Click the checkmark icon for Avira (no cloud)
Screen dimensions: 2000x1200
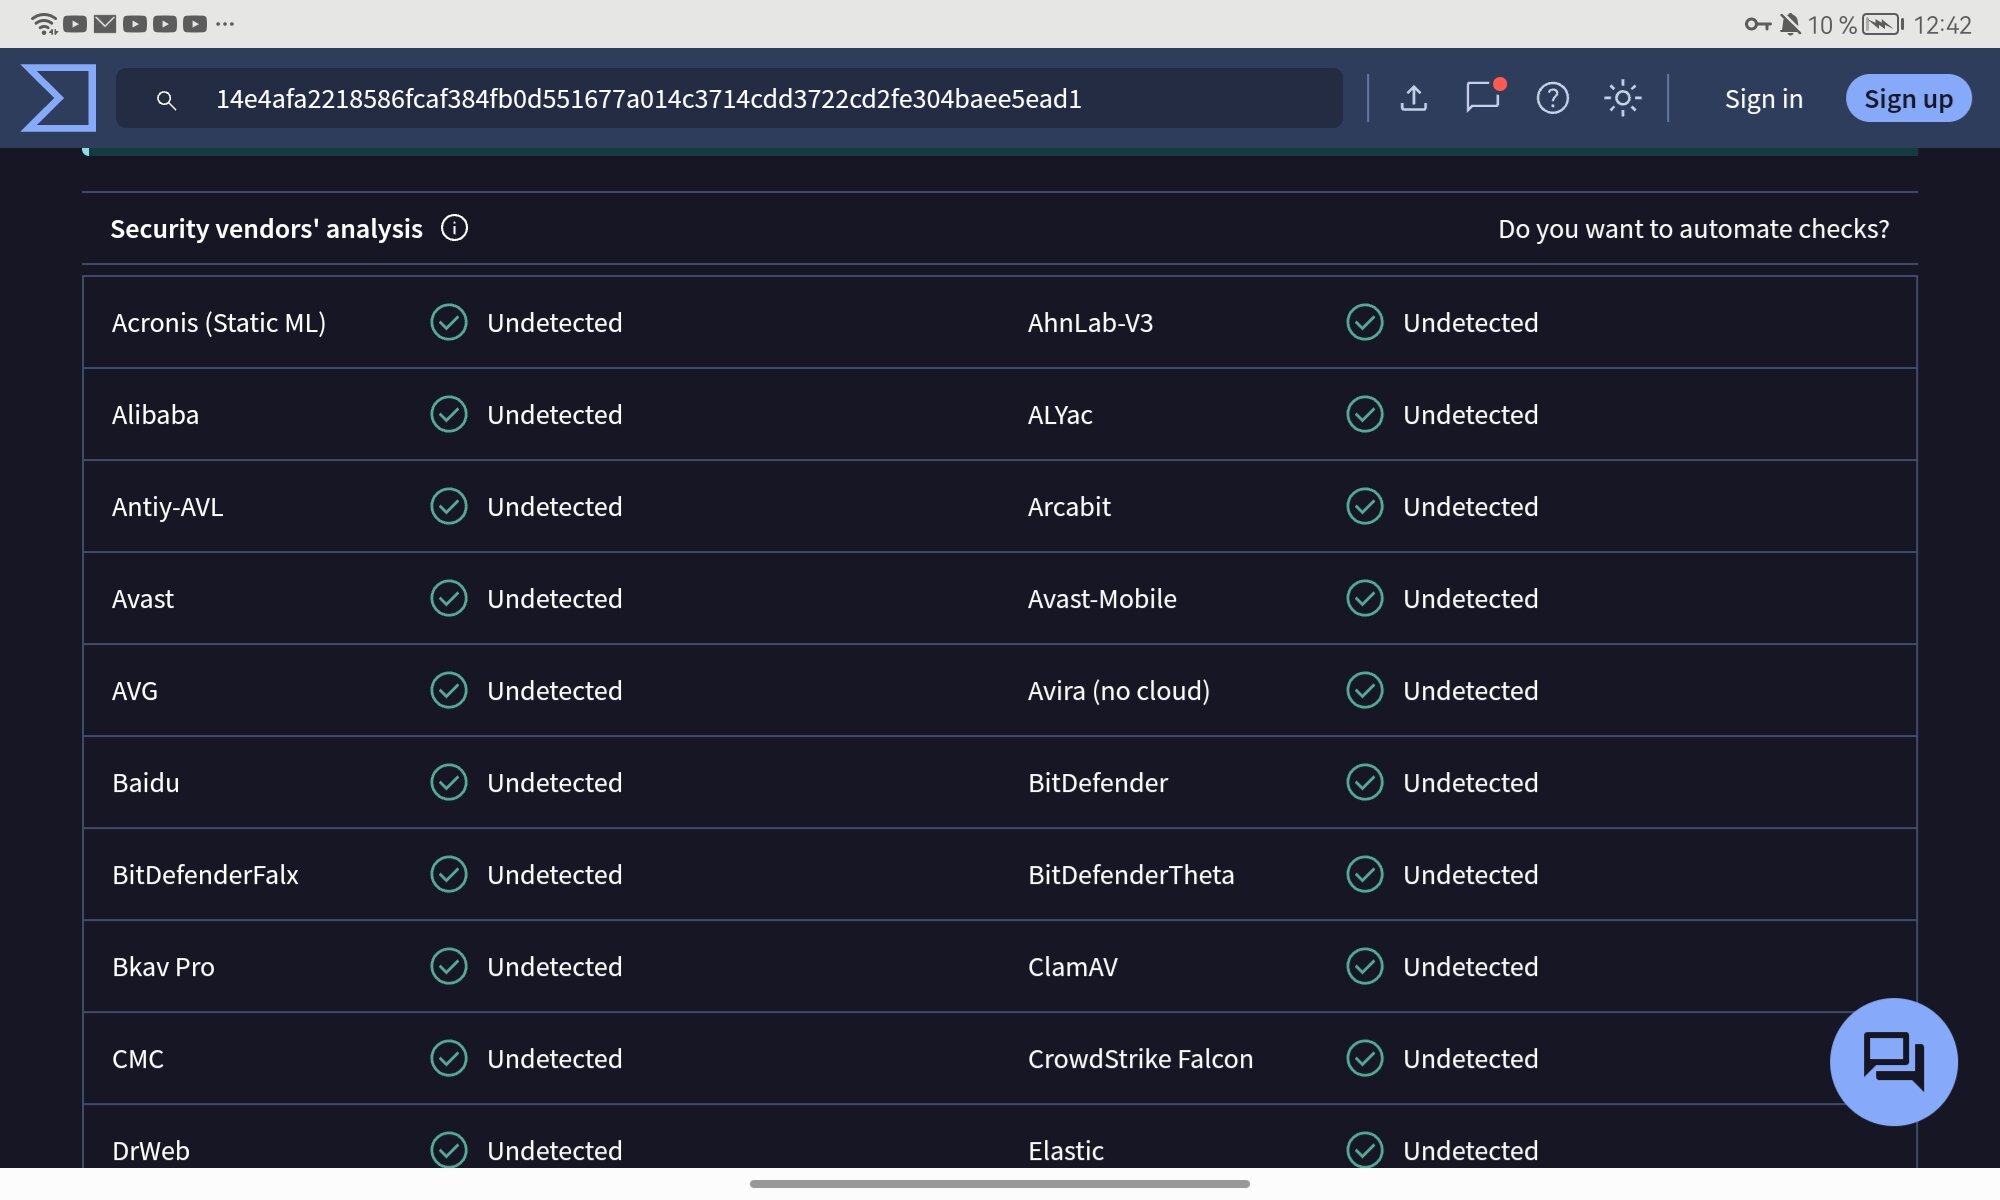click(x=1365, y=690)
